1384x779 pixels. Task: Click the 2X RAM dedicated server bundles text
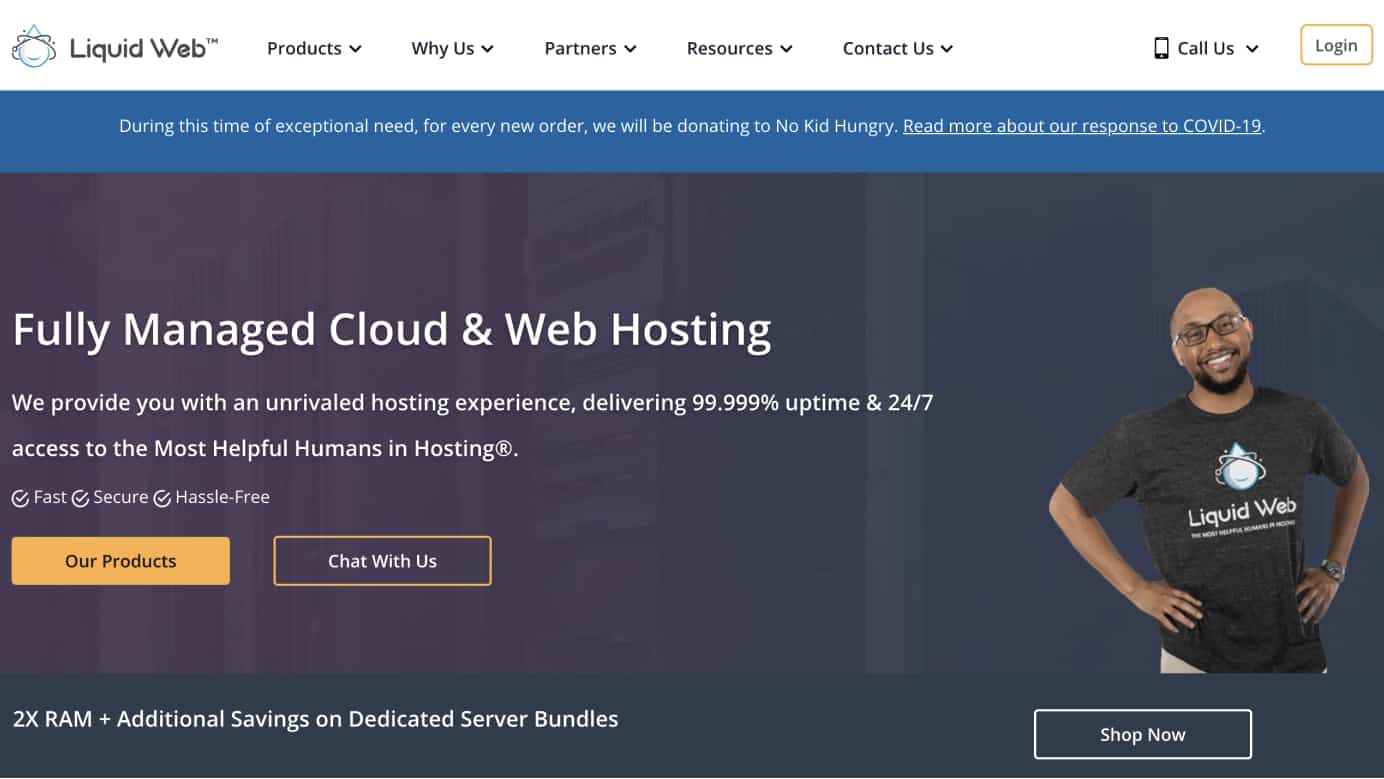click(316, 719)
